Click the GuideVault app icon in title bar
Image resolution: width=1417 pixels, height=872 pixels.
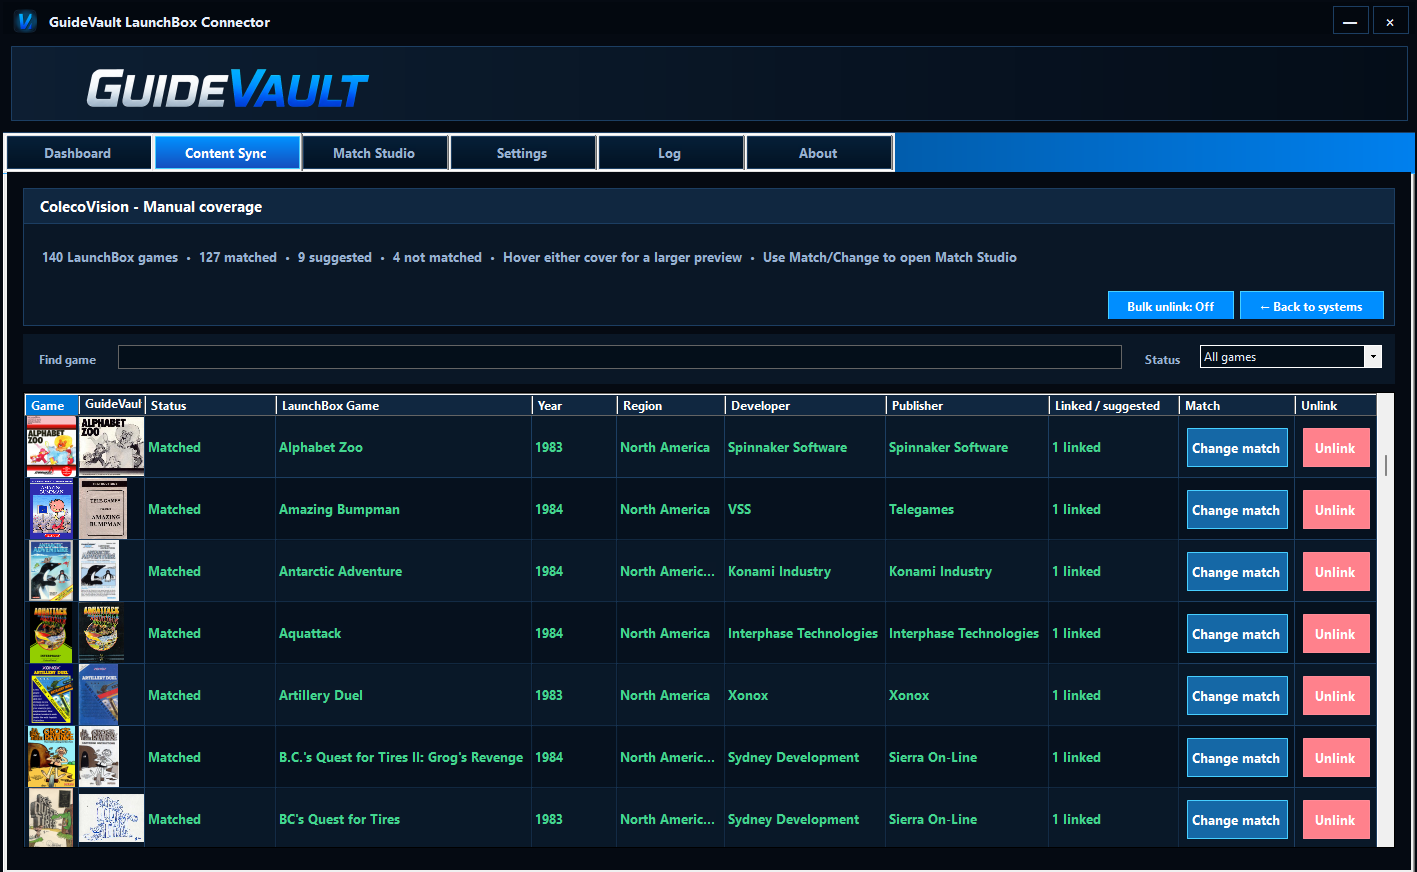(x=26, y=21)
